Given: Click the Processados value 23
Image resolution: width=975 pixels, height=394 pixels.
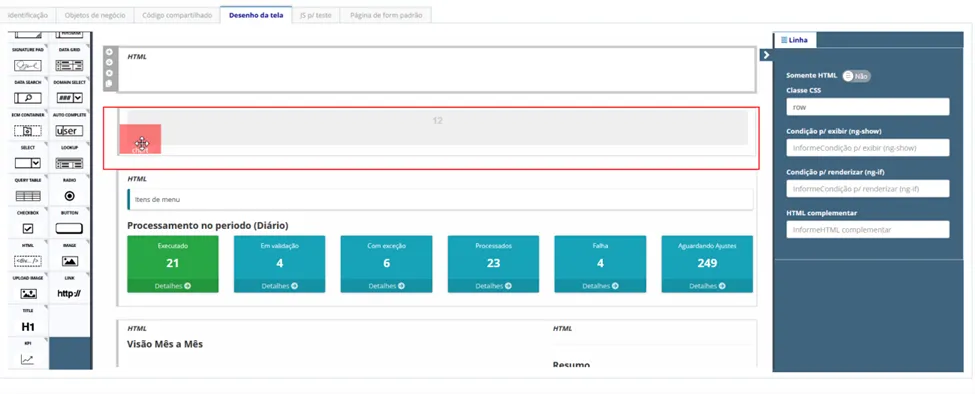Looking at the screenshot, I should tap(494, 263).
